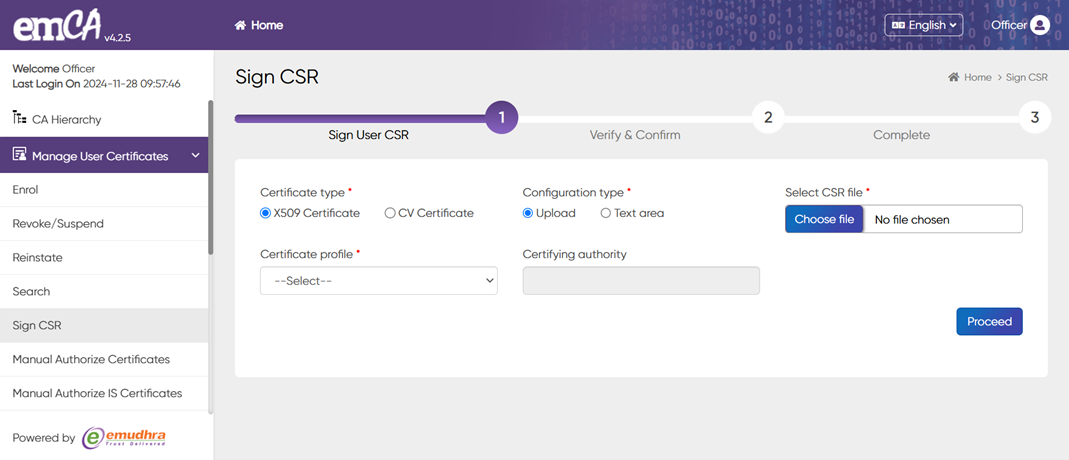1069x460 pixels.
Task: Click the eMudhra logo in footer
Action: coord(124,438)
